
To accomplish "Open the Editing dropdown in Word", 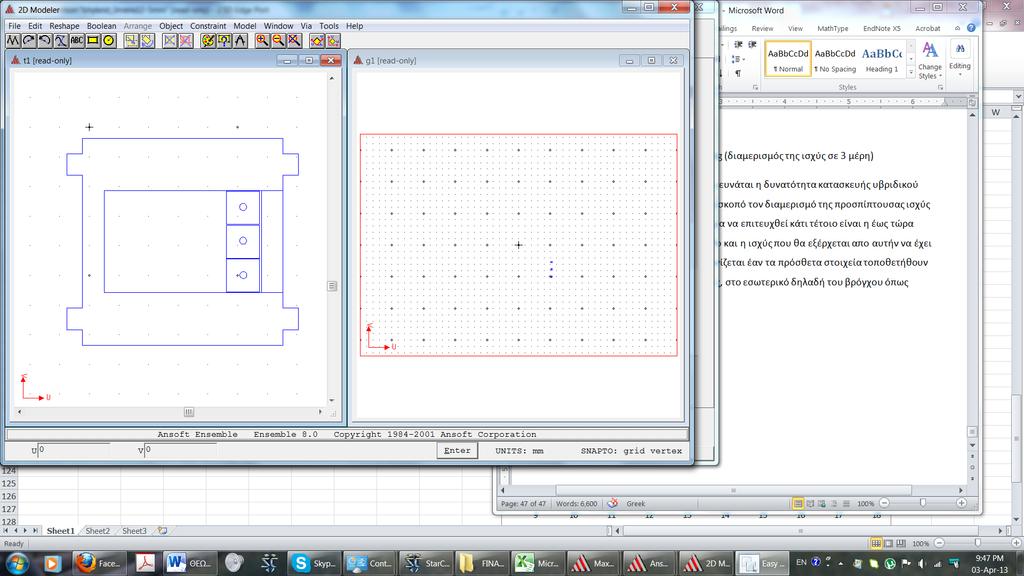I will [960, 60].
